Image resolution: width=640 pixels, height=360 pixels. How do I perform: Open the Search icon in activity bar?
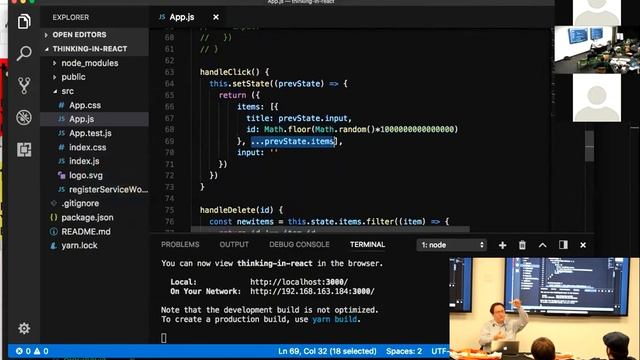coord(24,53)
